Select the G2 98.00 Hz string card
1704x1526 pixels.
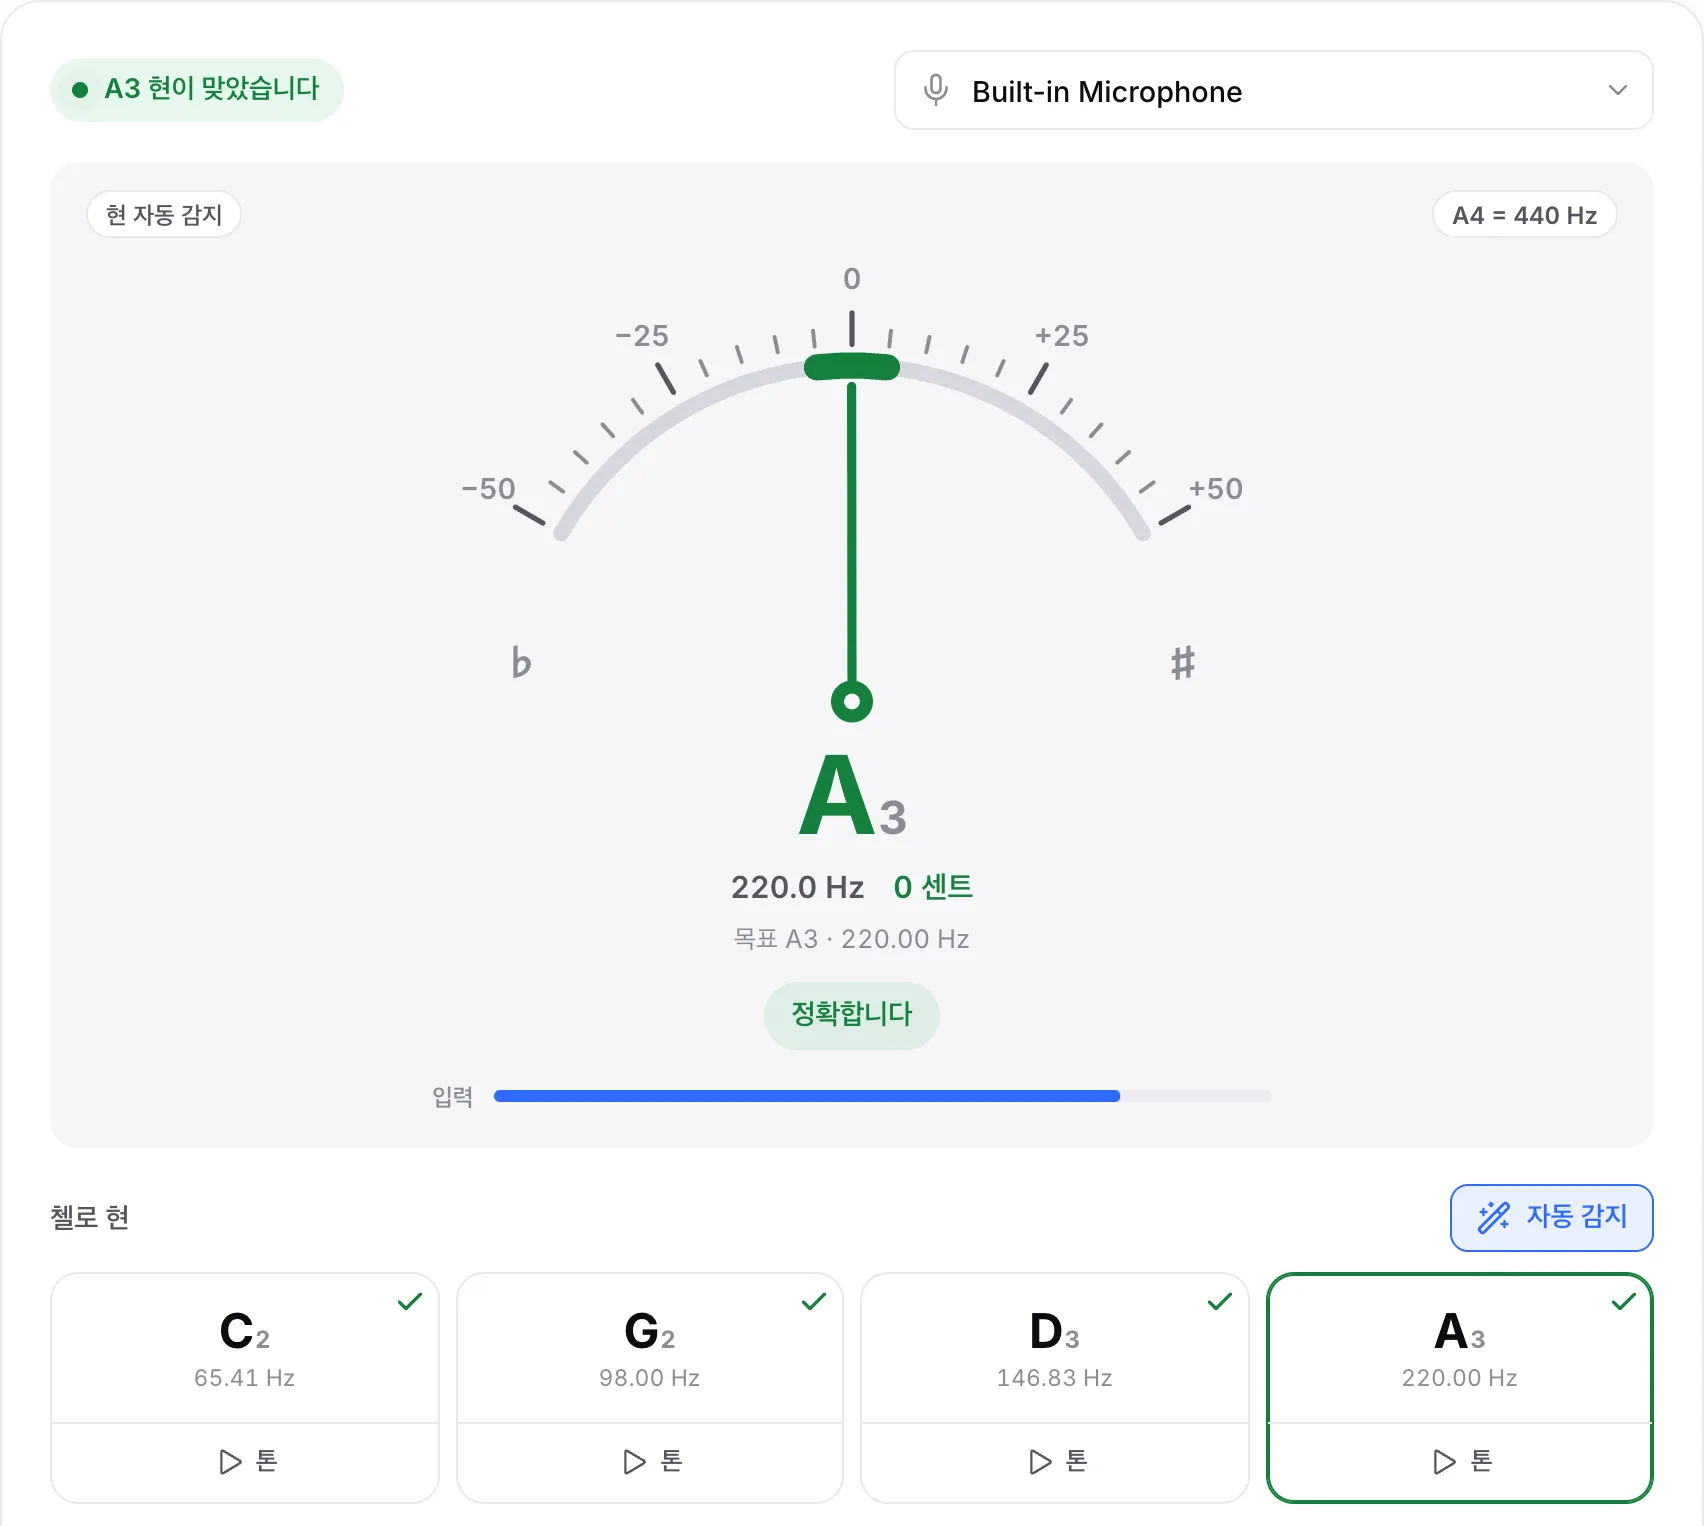coord(650,1348)
